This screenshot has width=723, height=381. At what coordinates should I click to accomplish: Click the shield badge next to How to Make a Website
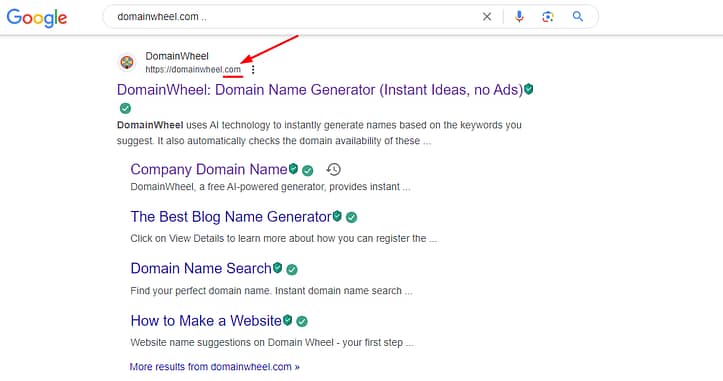pyautogui.click(x=287, y=320)
